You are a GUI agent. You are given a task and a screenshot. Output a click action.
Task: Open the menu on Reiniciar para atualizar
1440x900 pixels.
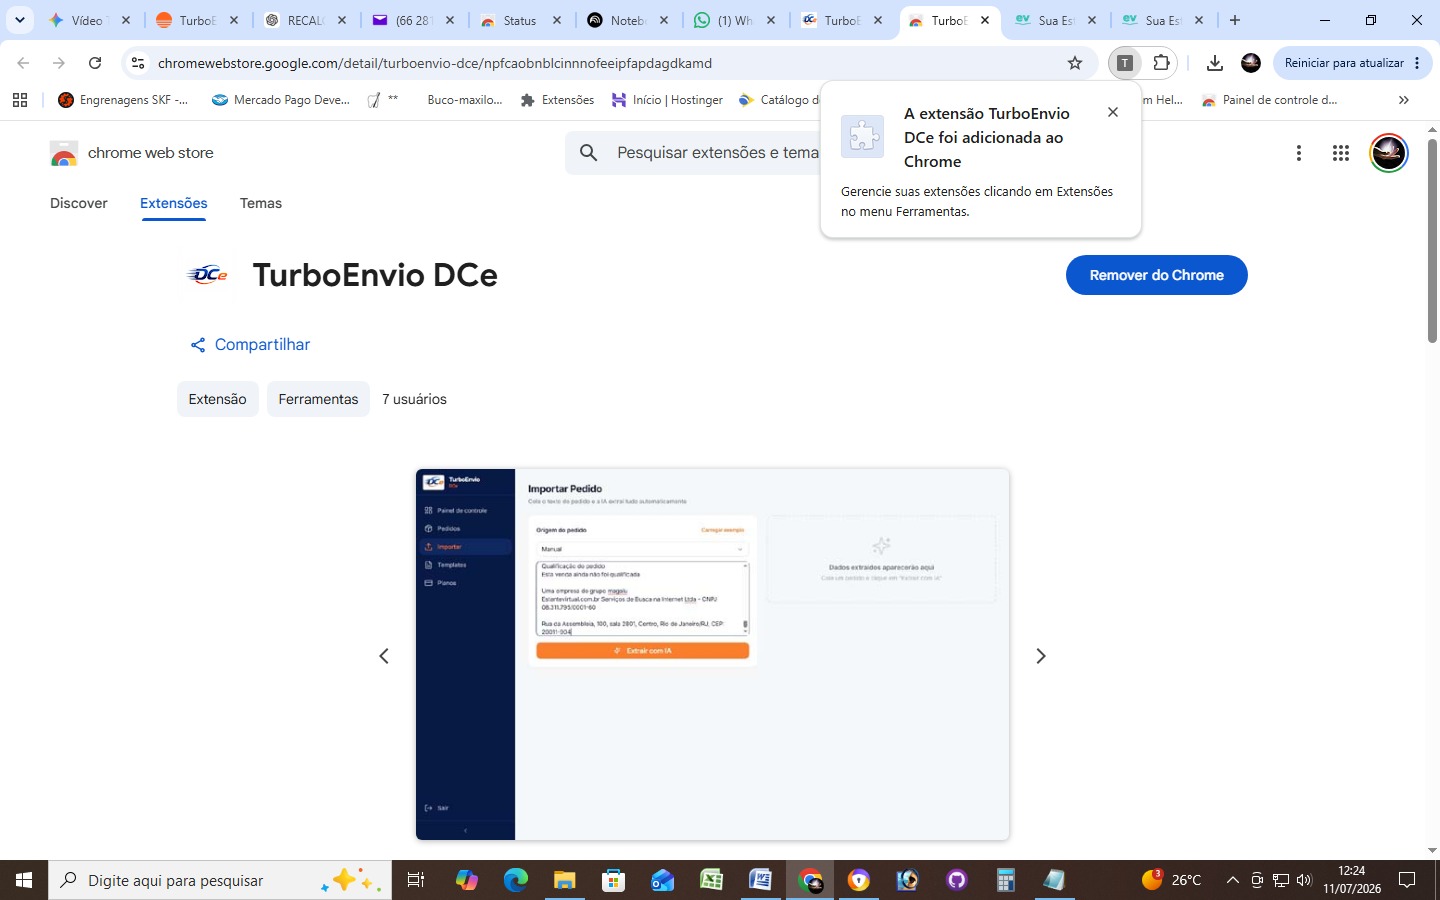tap(1417, 63)
